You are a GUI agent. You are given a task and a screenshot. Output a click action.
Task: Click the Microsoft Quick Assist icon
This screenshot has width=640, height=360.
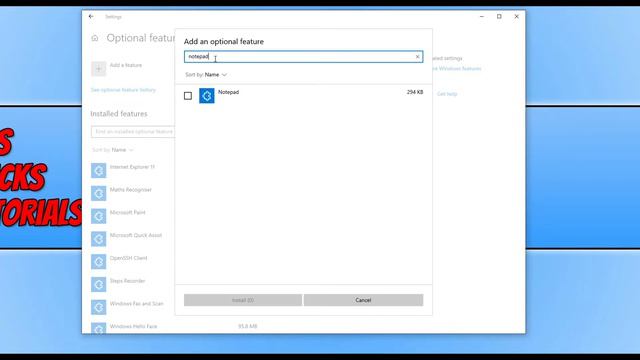click(x=98, y=239)
